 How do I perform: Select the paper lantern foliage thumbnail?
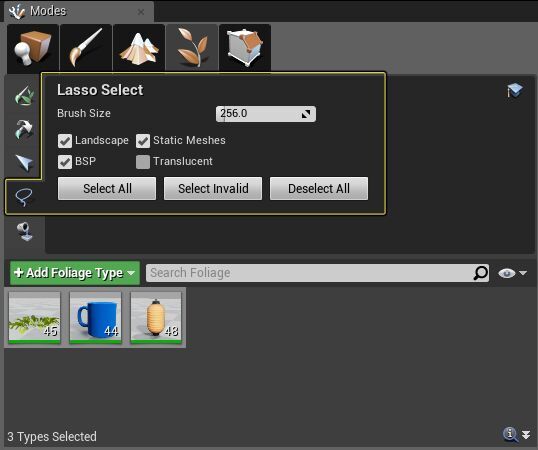[156, 318]
